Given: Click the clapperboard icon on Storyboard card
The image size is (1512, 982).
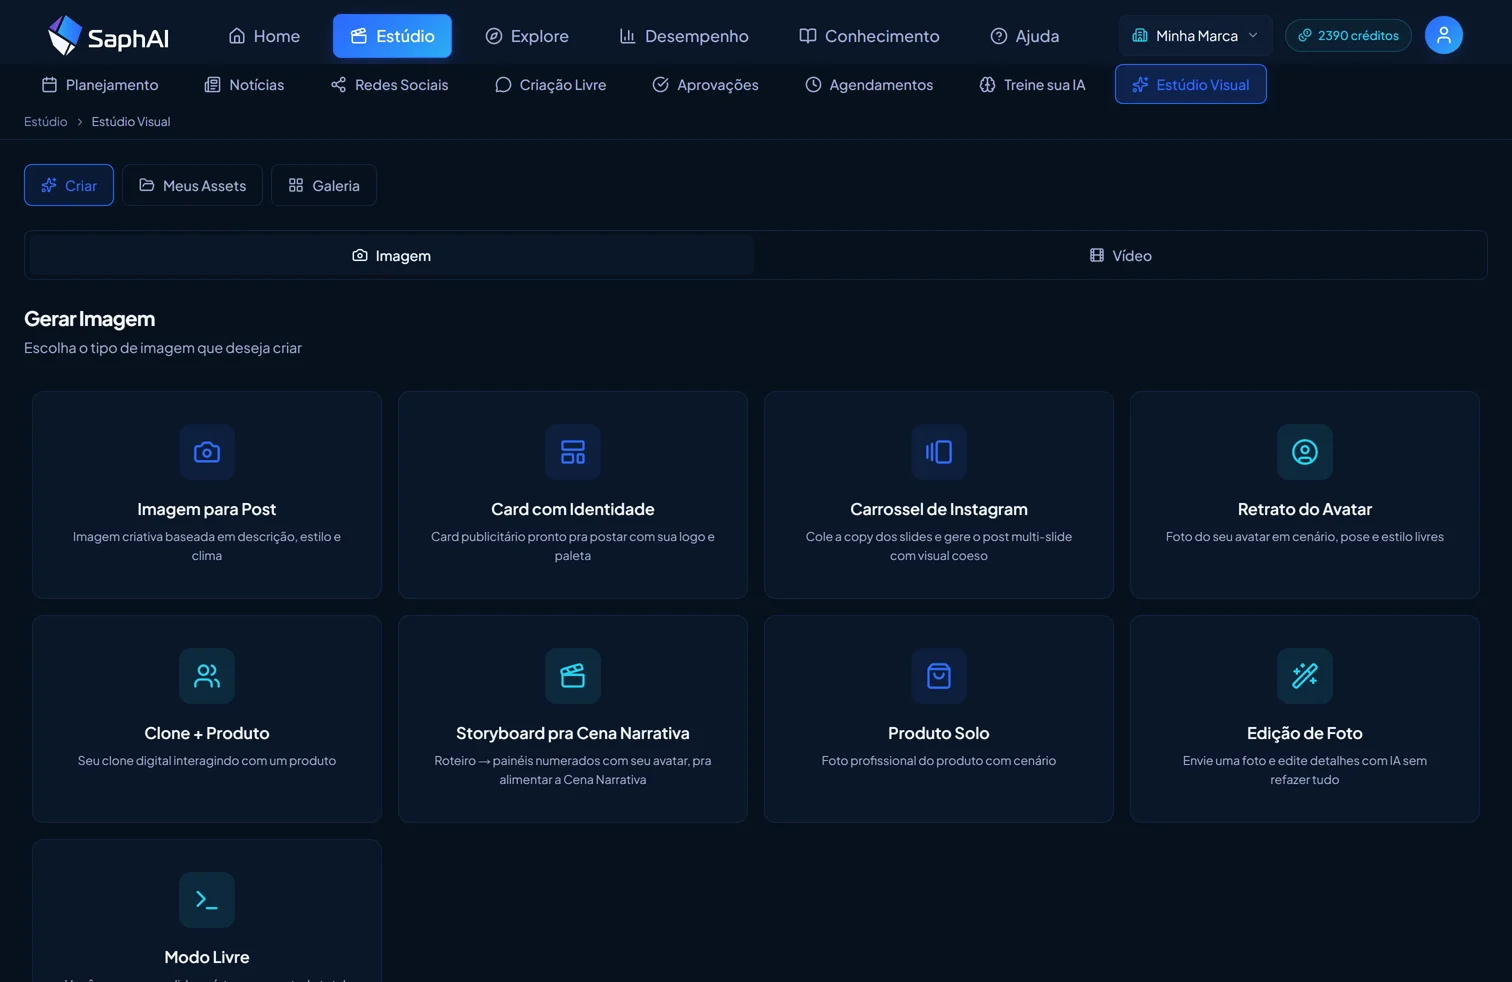Looking at the screenshot, I should (x=573, y=676).
